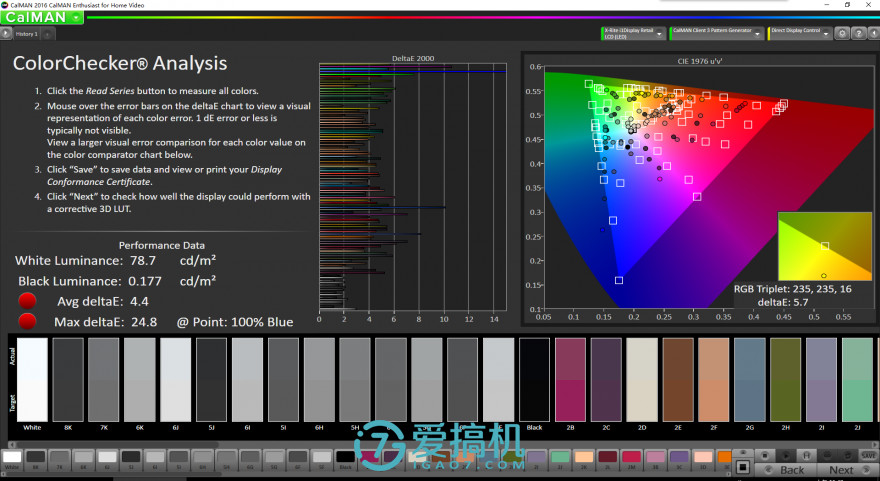Select the 8K gray patch in bottom strip
The image size is (880, 481).
(35, 459)
